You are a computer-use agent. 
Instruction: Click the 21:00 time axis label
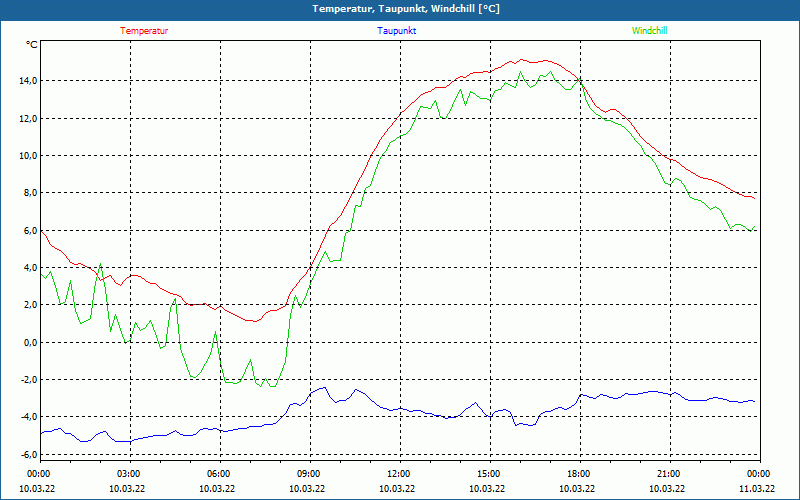667,474
